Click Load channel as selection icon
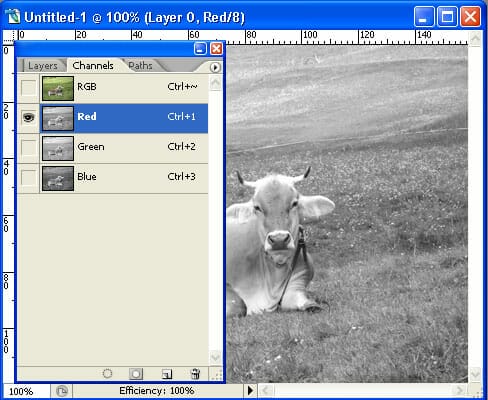 click(x=107, y=374)
